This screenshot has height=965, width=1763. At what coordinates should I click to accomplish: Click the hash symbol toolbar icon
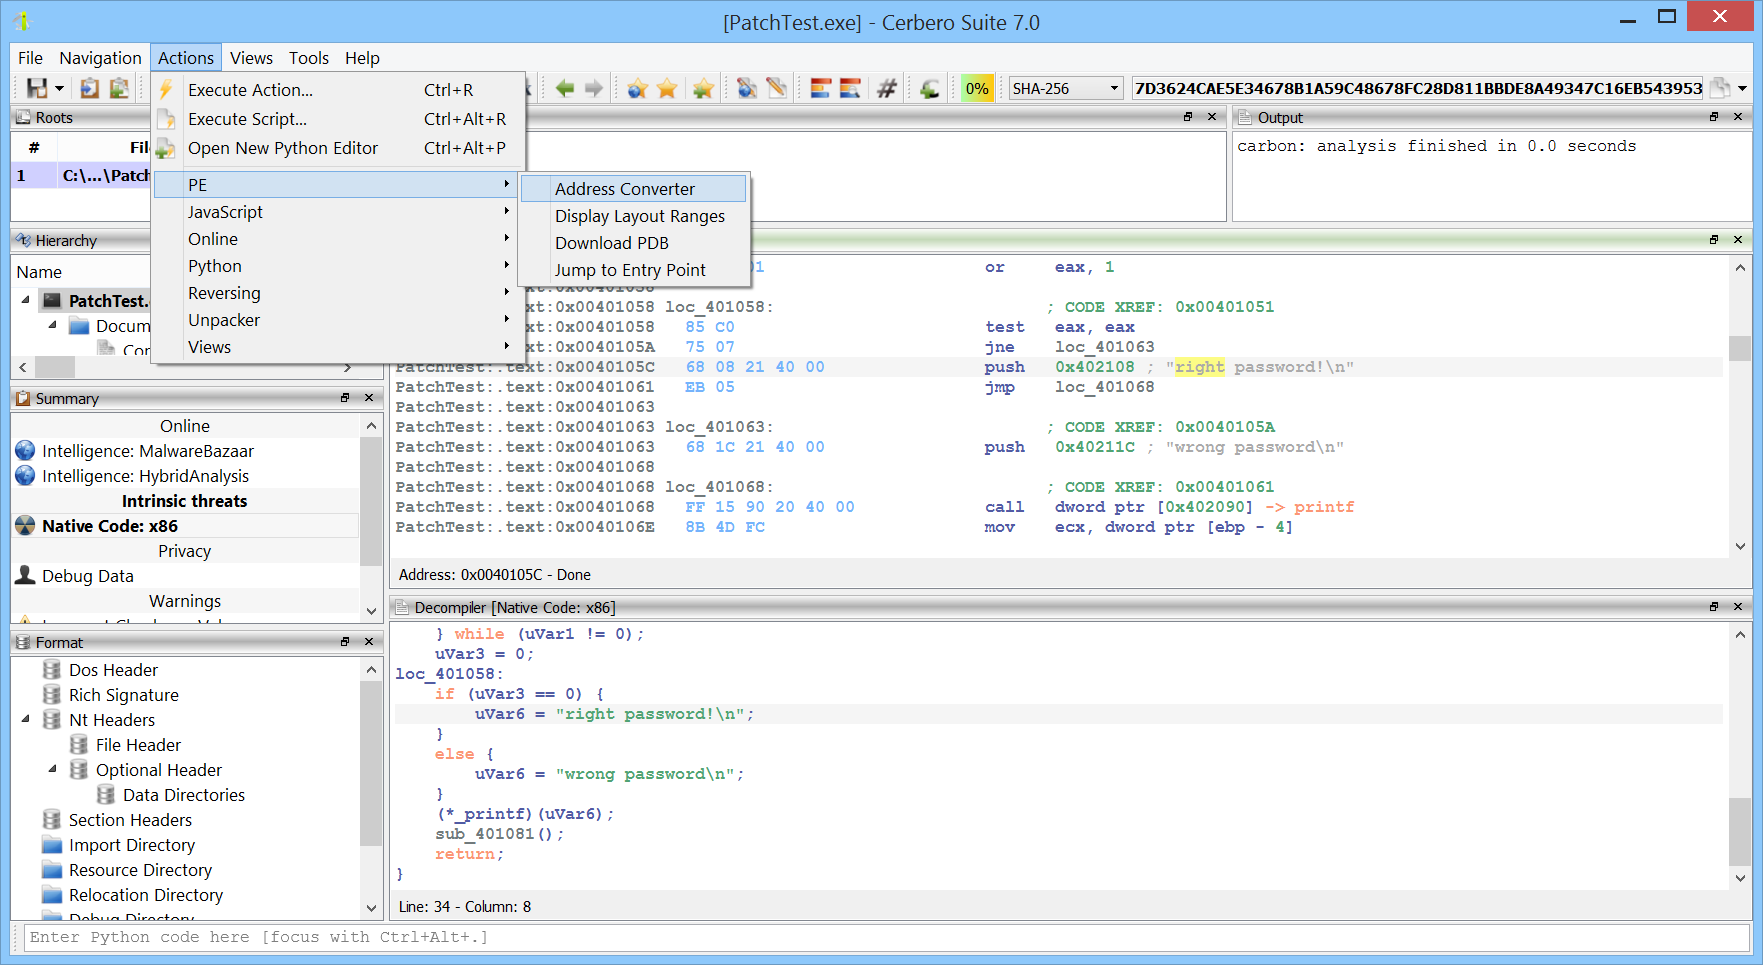(886, 89)
